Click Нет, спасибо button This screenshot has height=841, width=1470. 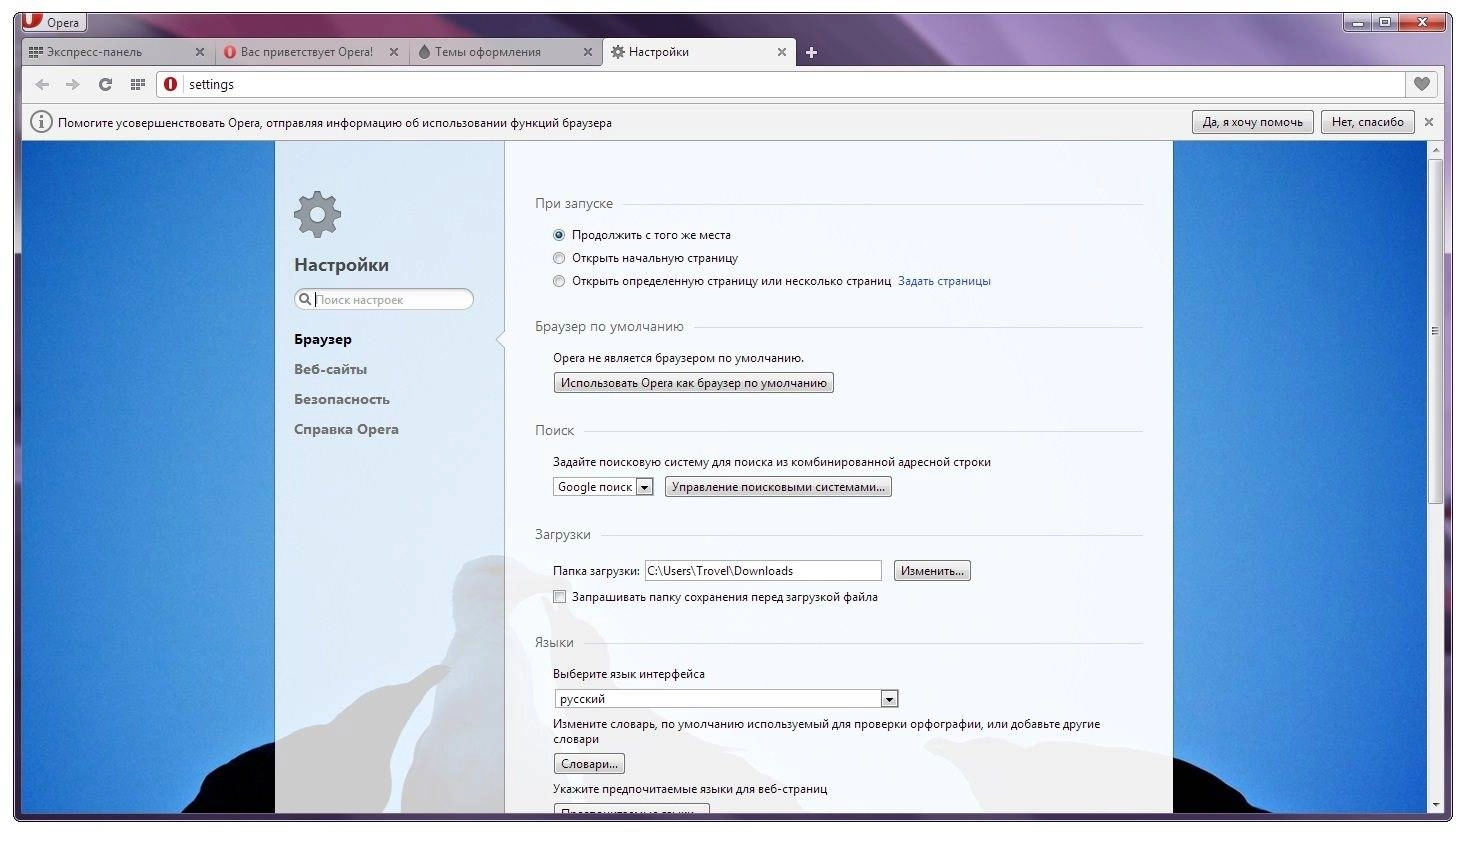point(1367,122)
